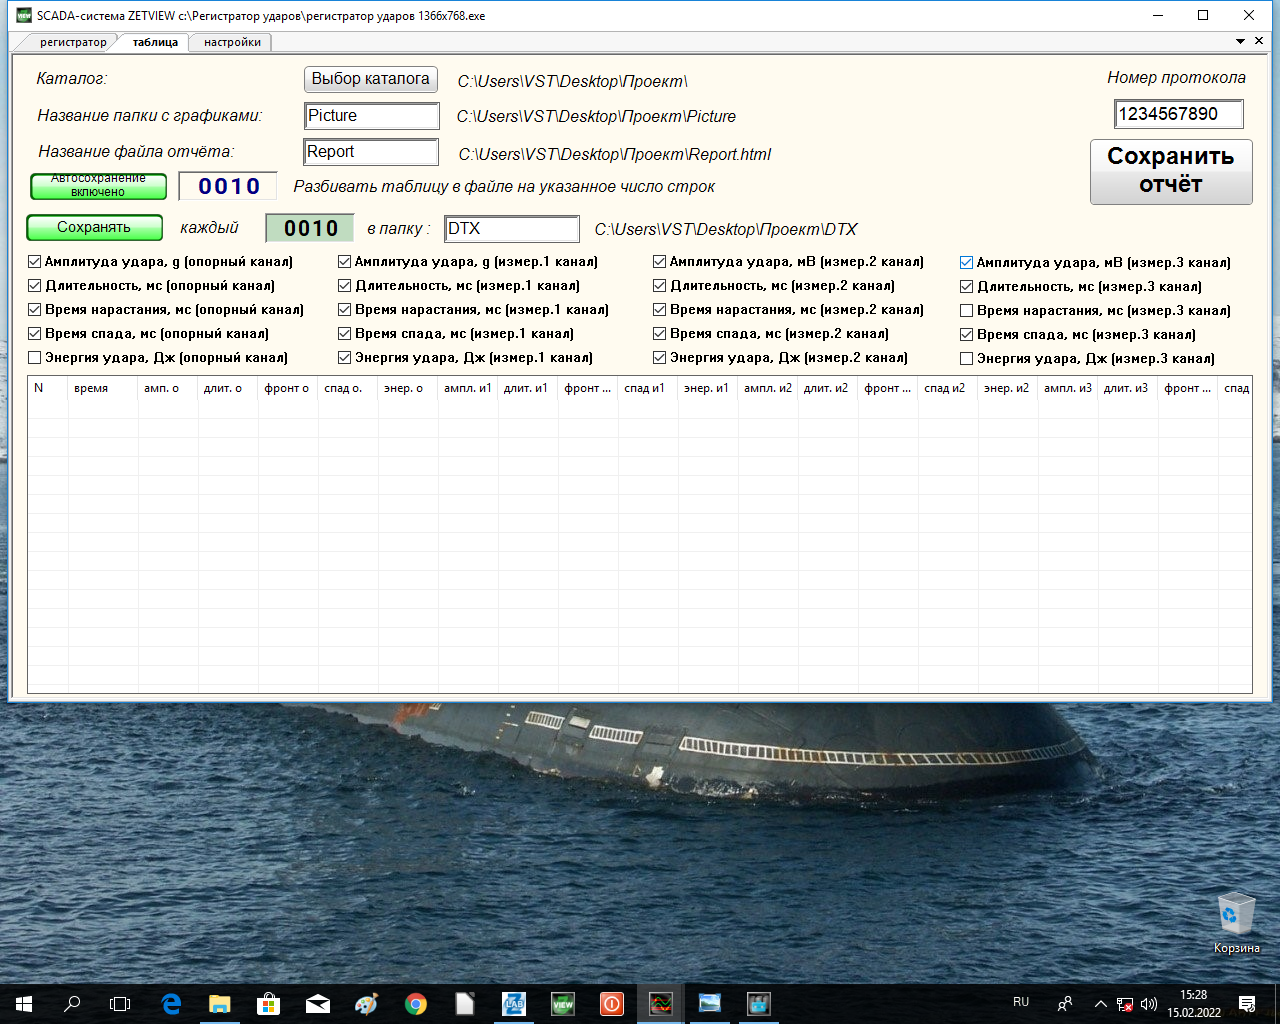Uncheck Амплитуда удара, g (измер.1 канал)

tap(345, 262)
